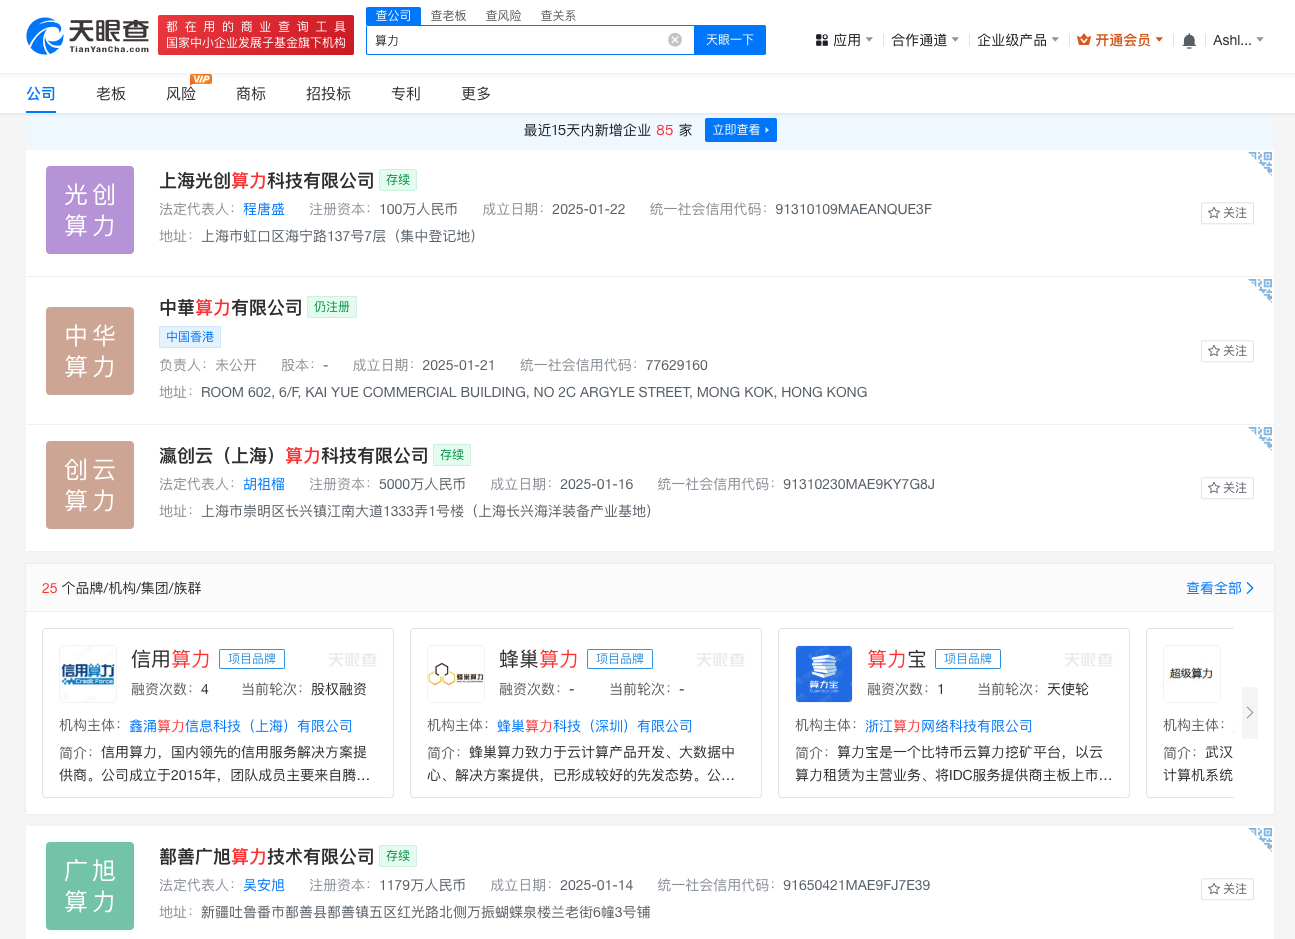Click the 天眼一下 search button
1295x939 pixels.
[730, 40]
